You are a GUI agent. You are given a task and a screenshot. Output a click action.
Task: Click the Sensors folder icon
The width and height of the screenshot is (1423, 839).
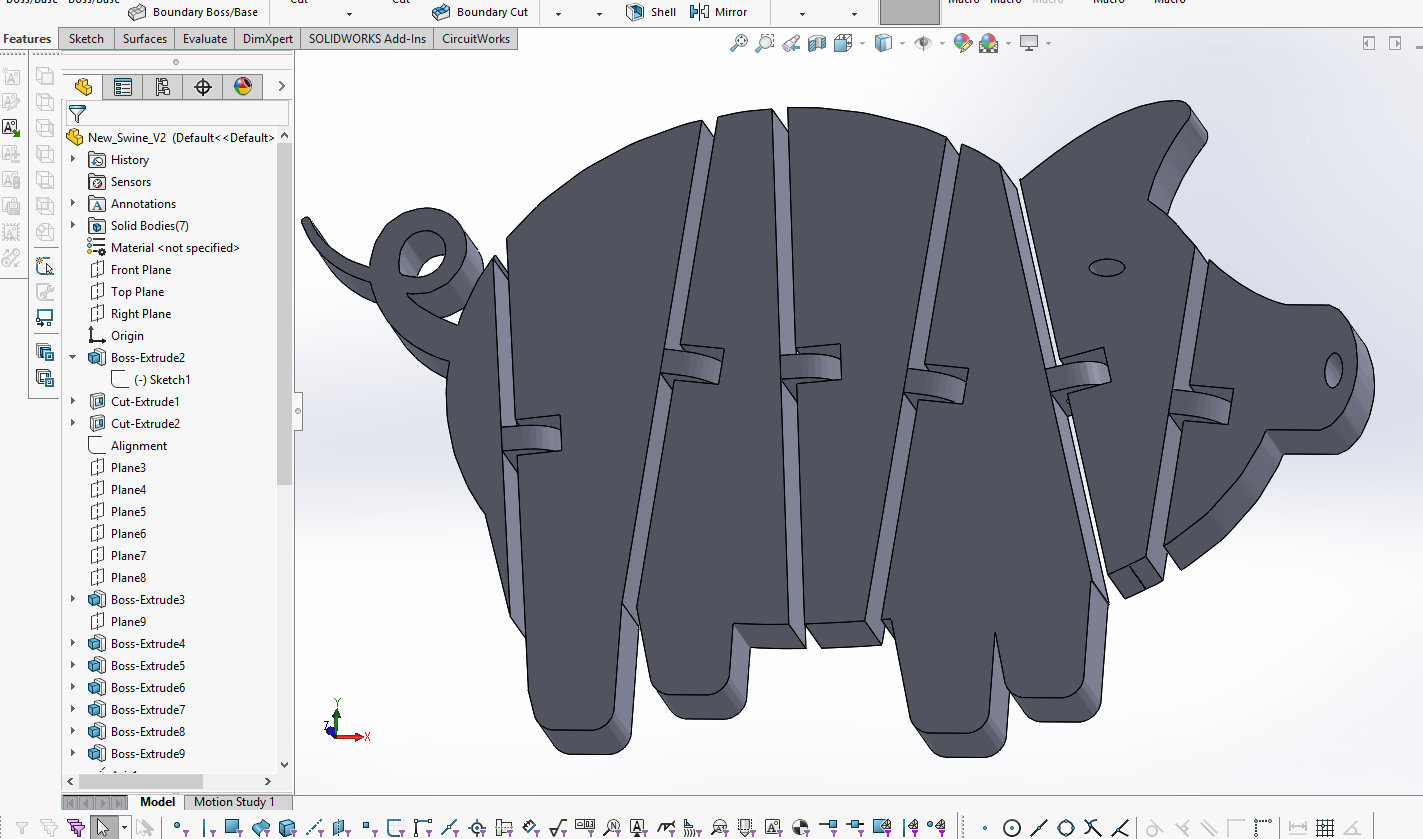97,182
